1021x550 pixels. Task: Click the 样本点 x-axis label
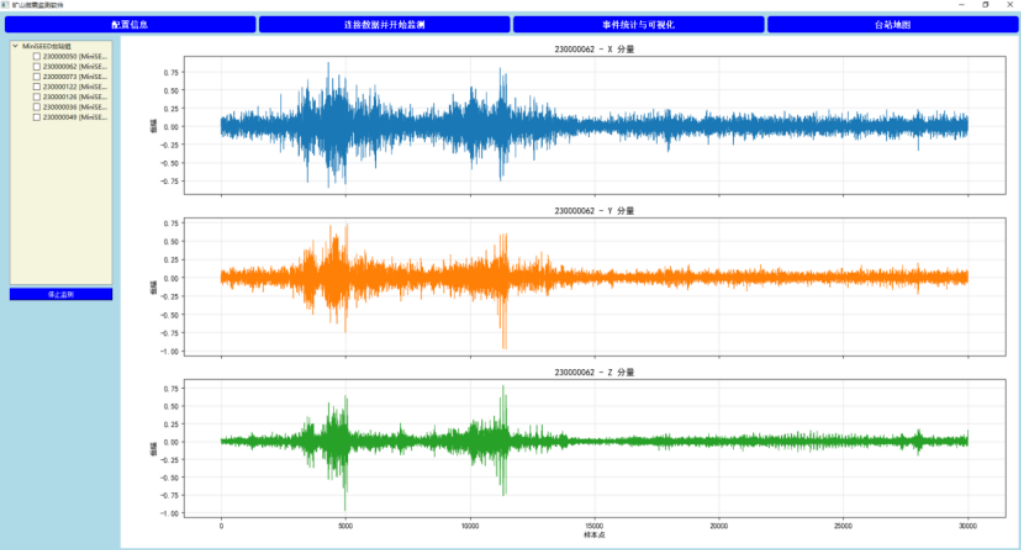(594, 535)
